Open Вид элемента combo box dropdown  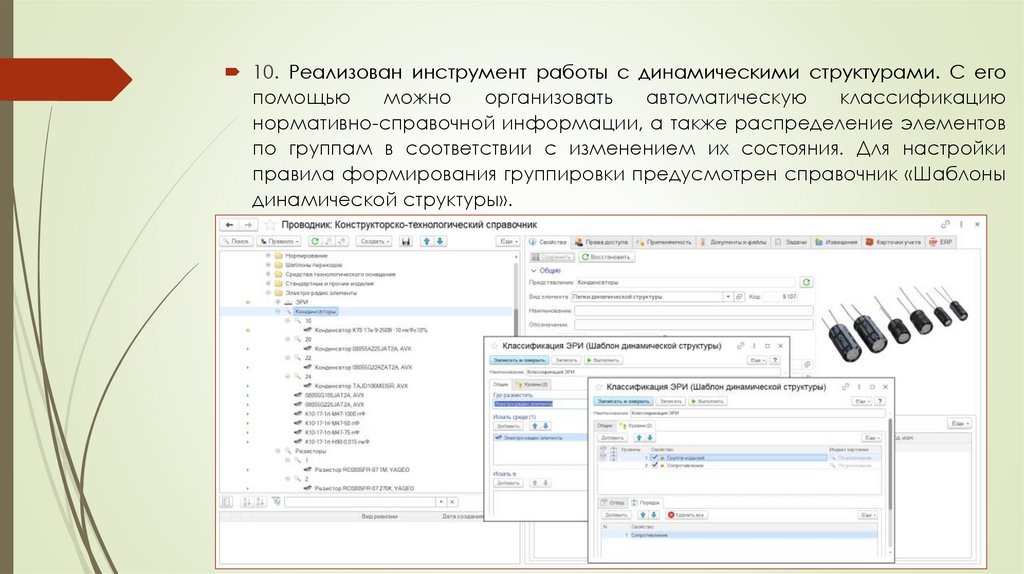pyautogui.click(x=726, y=296)
